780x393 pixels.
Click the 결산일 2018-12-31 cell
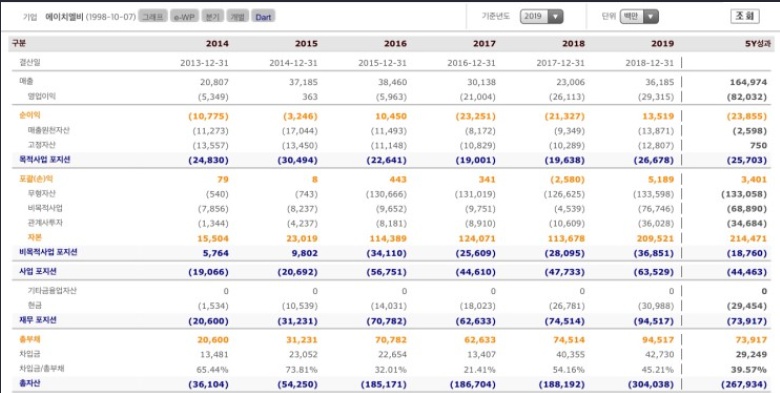click(x=650, y=63)
